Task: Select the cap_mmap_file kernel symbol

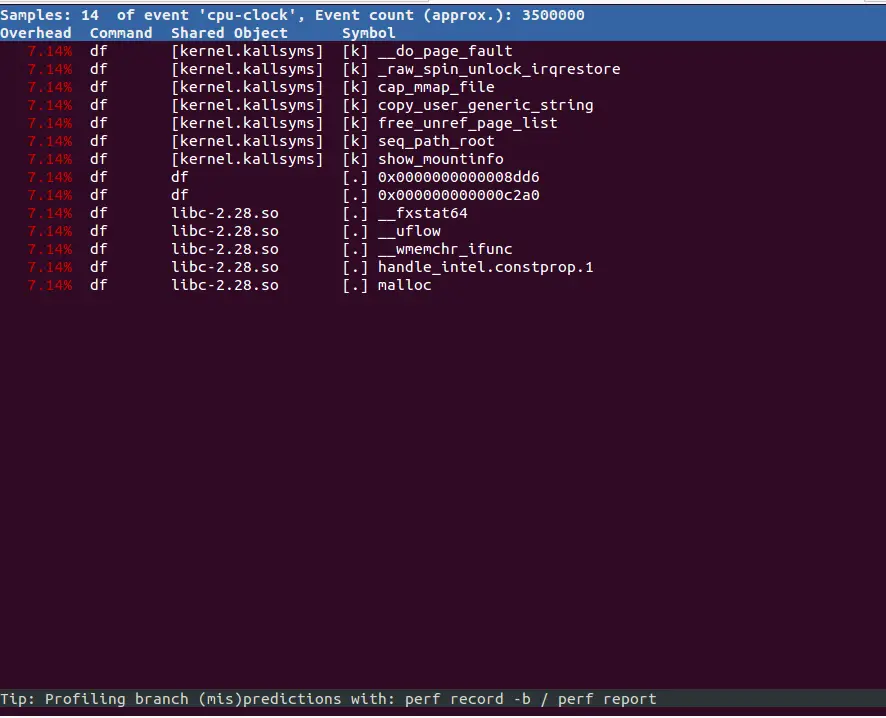Action: click(x=431, y=87)
